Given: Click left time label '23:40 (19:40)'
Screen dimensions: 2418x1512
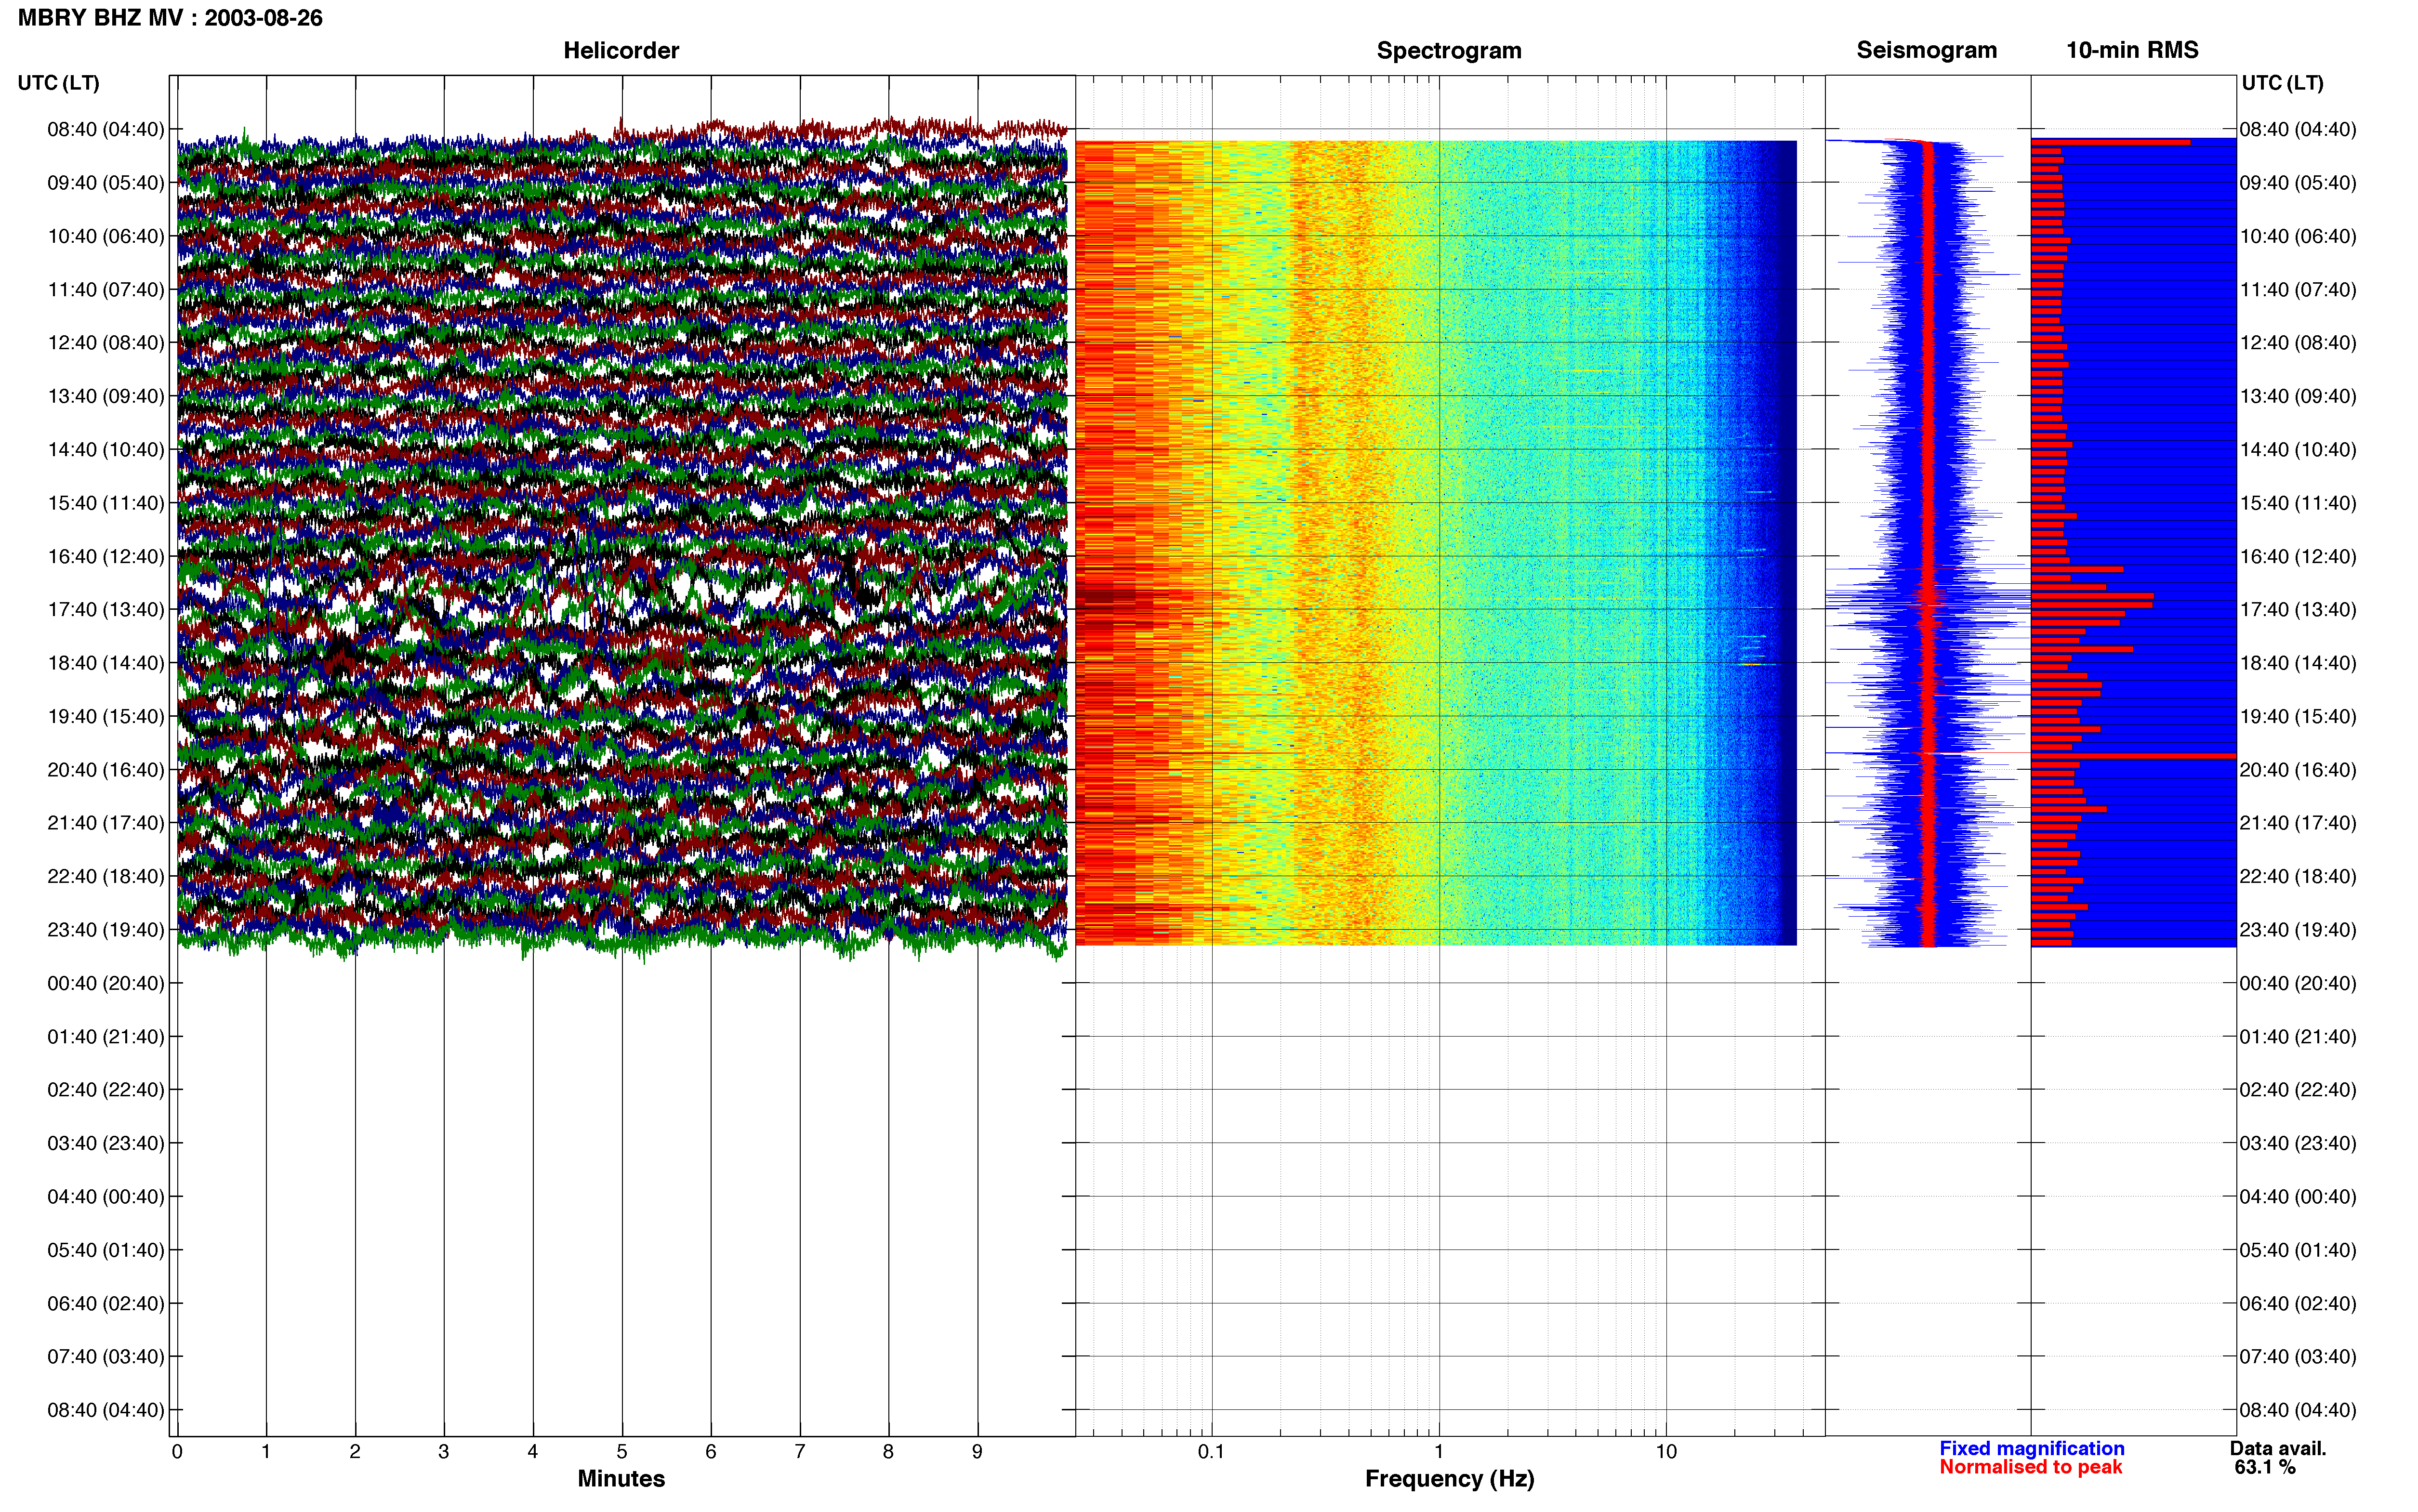Looking at the screenshot, I should coord(106,930).
